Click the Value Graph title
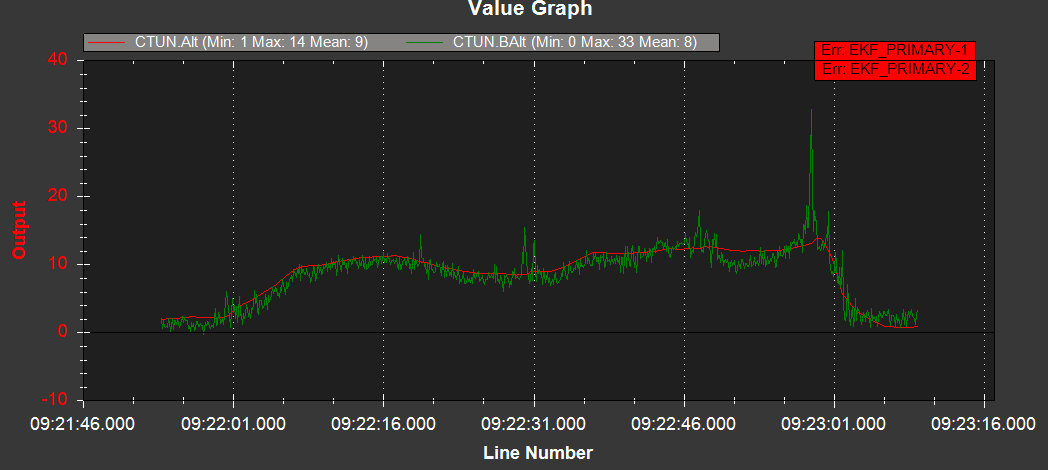This screenshot has width=1048, height=470. point(530,9)
